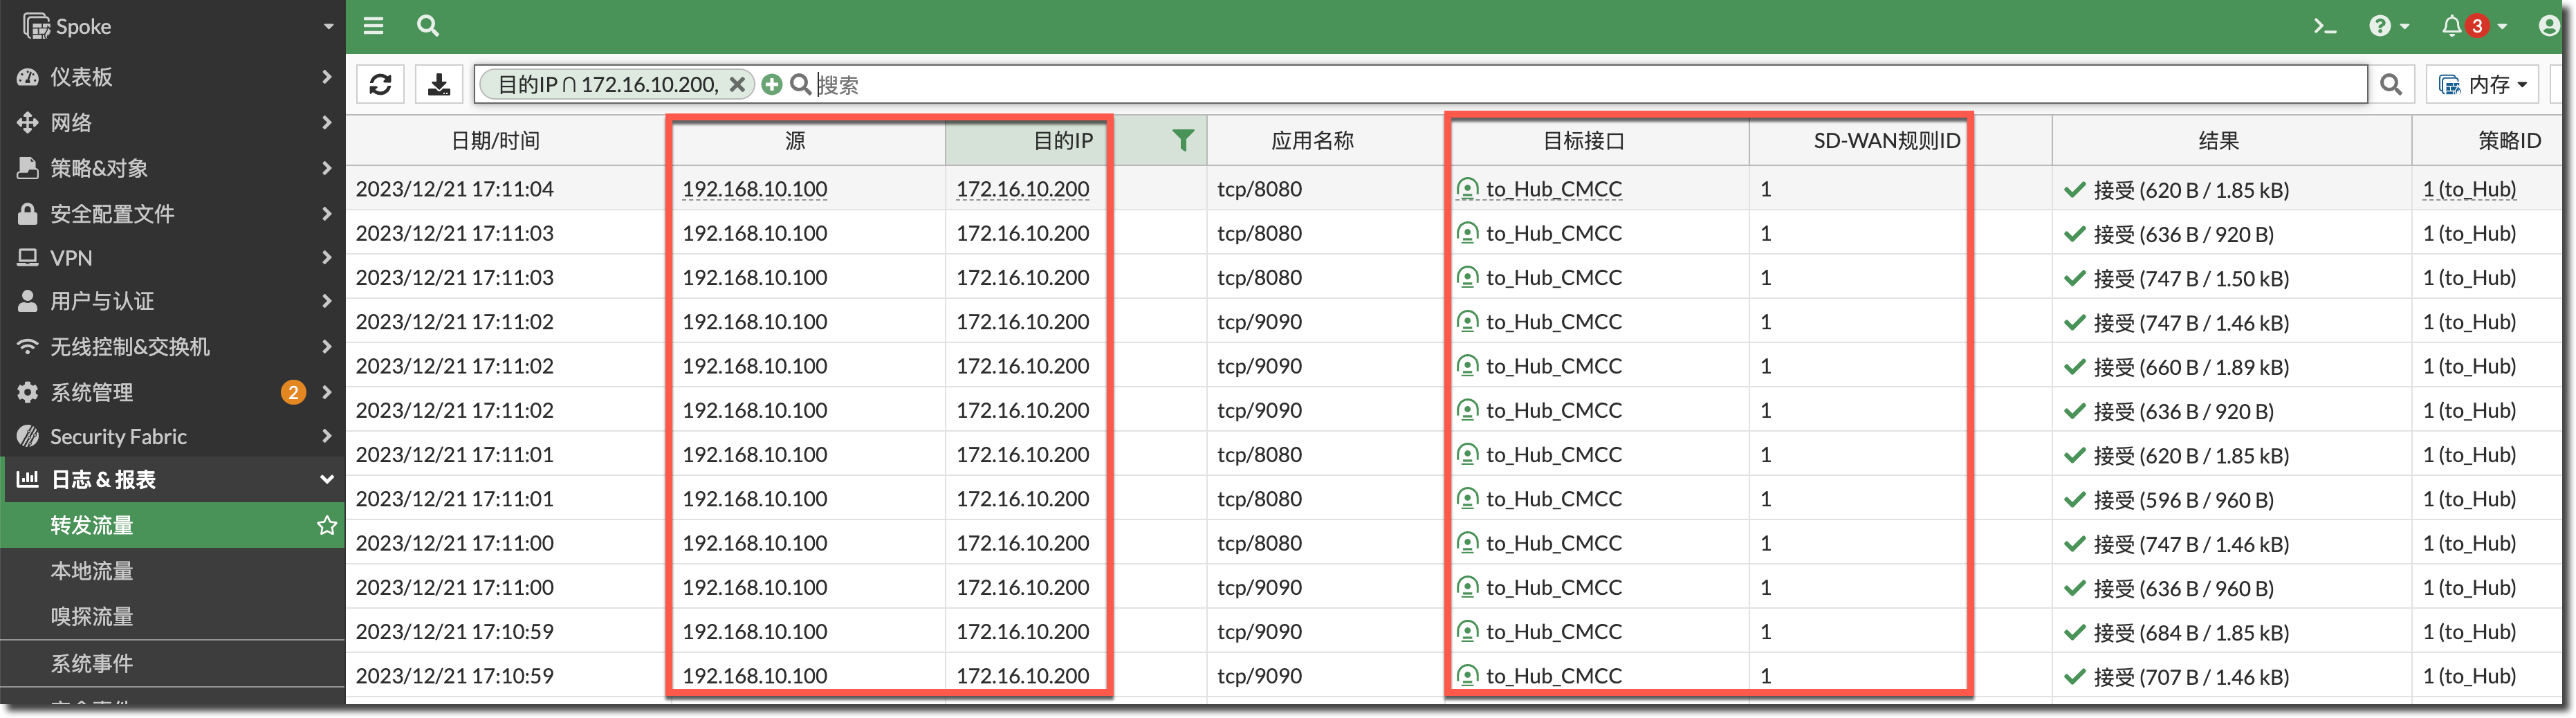Screen dimensions: 2576x718
Task: Toggle the hamburger sidebar menu icon
Action: pyautogui.click(x=373, y=26)
